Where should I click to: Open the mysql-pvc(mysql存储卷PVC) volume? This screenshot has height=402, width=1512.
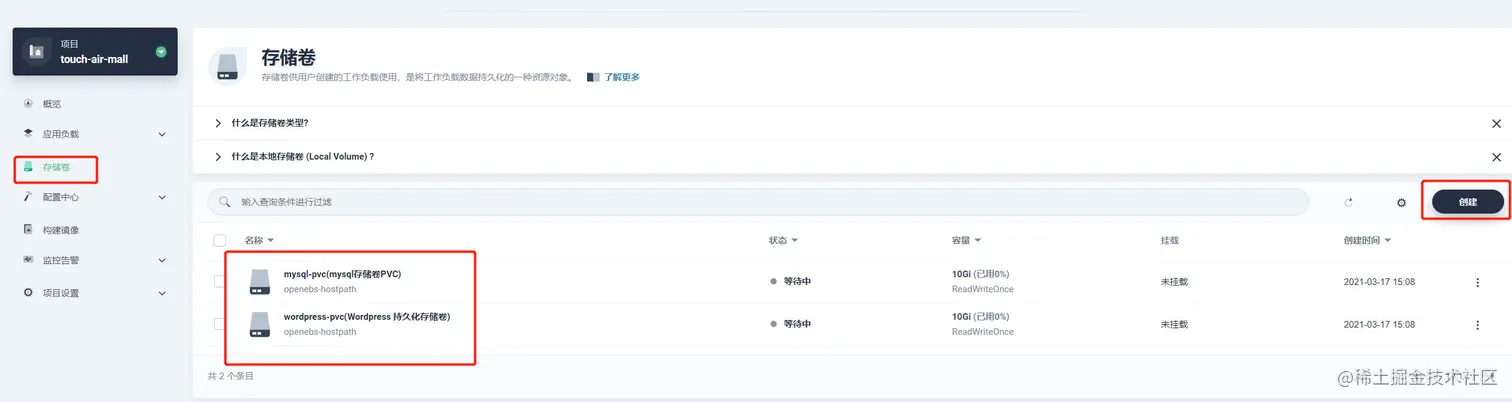(x=342, y=274)
